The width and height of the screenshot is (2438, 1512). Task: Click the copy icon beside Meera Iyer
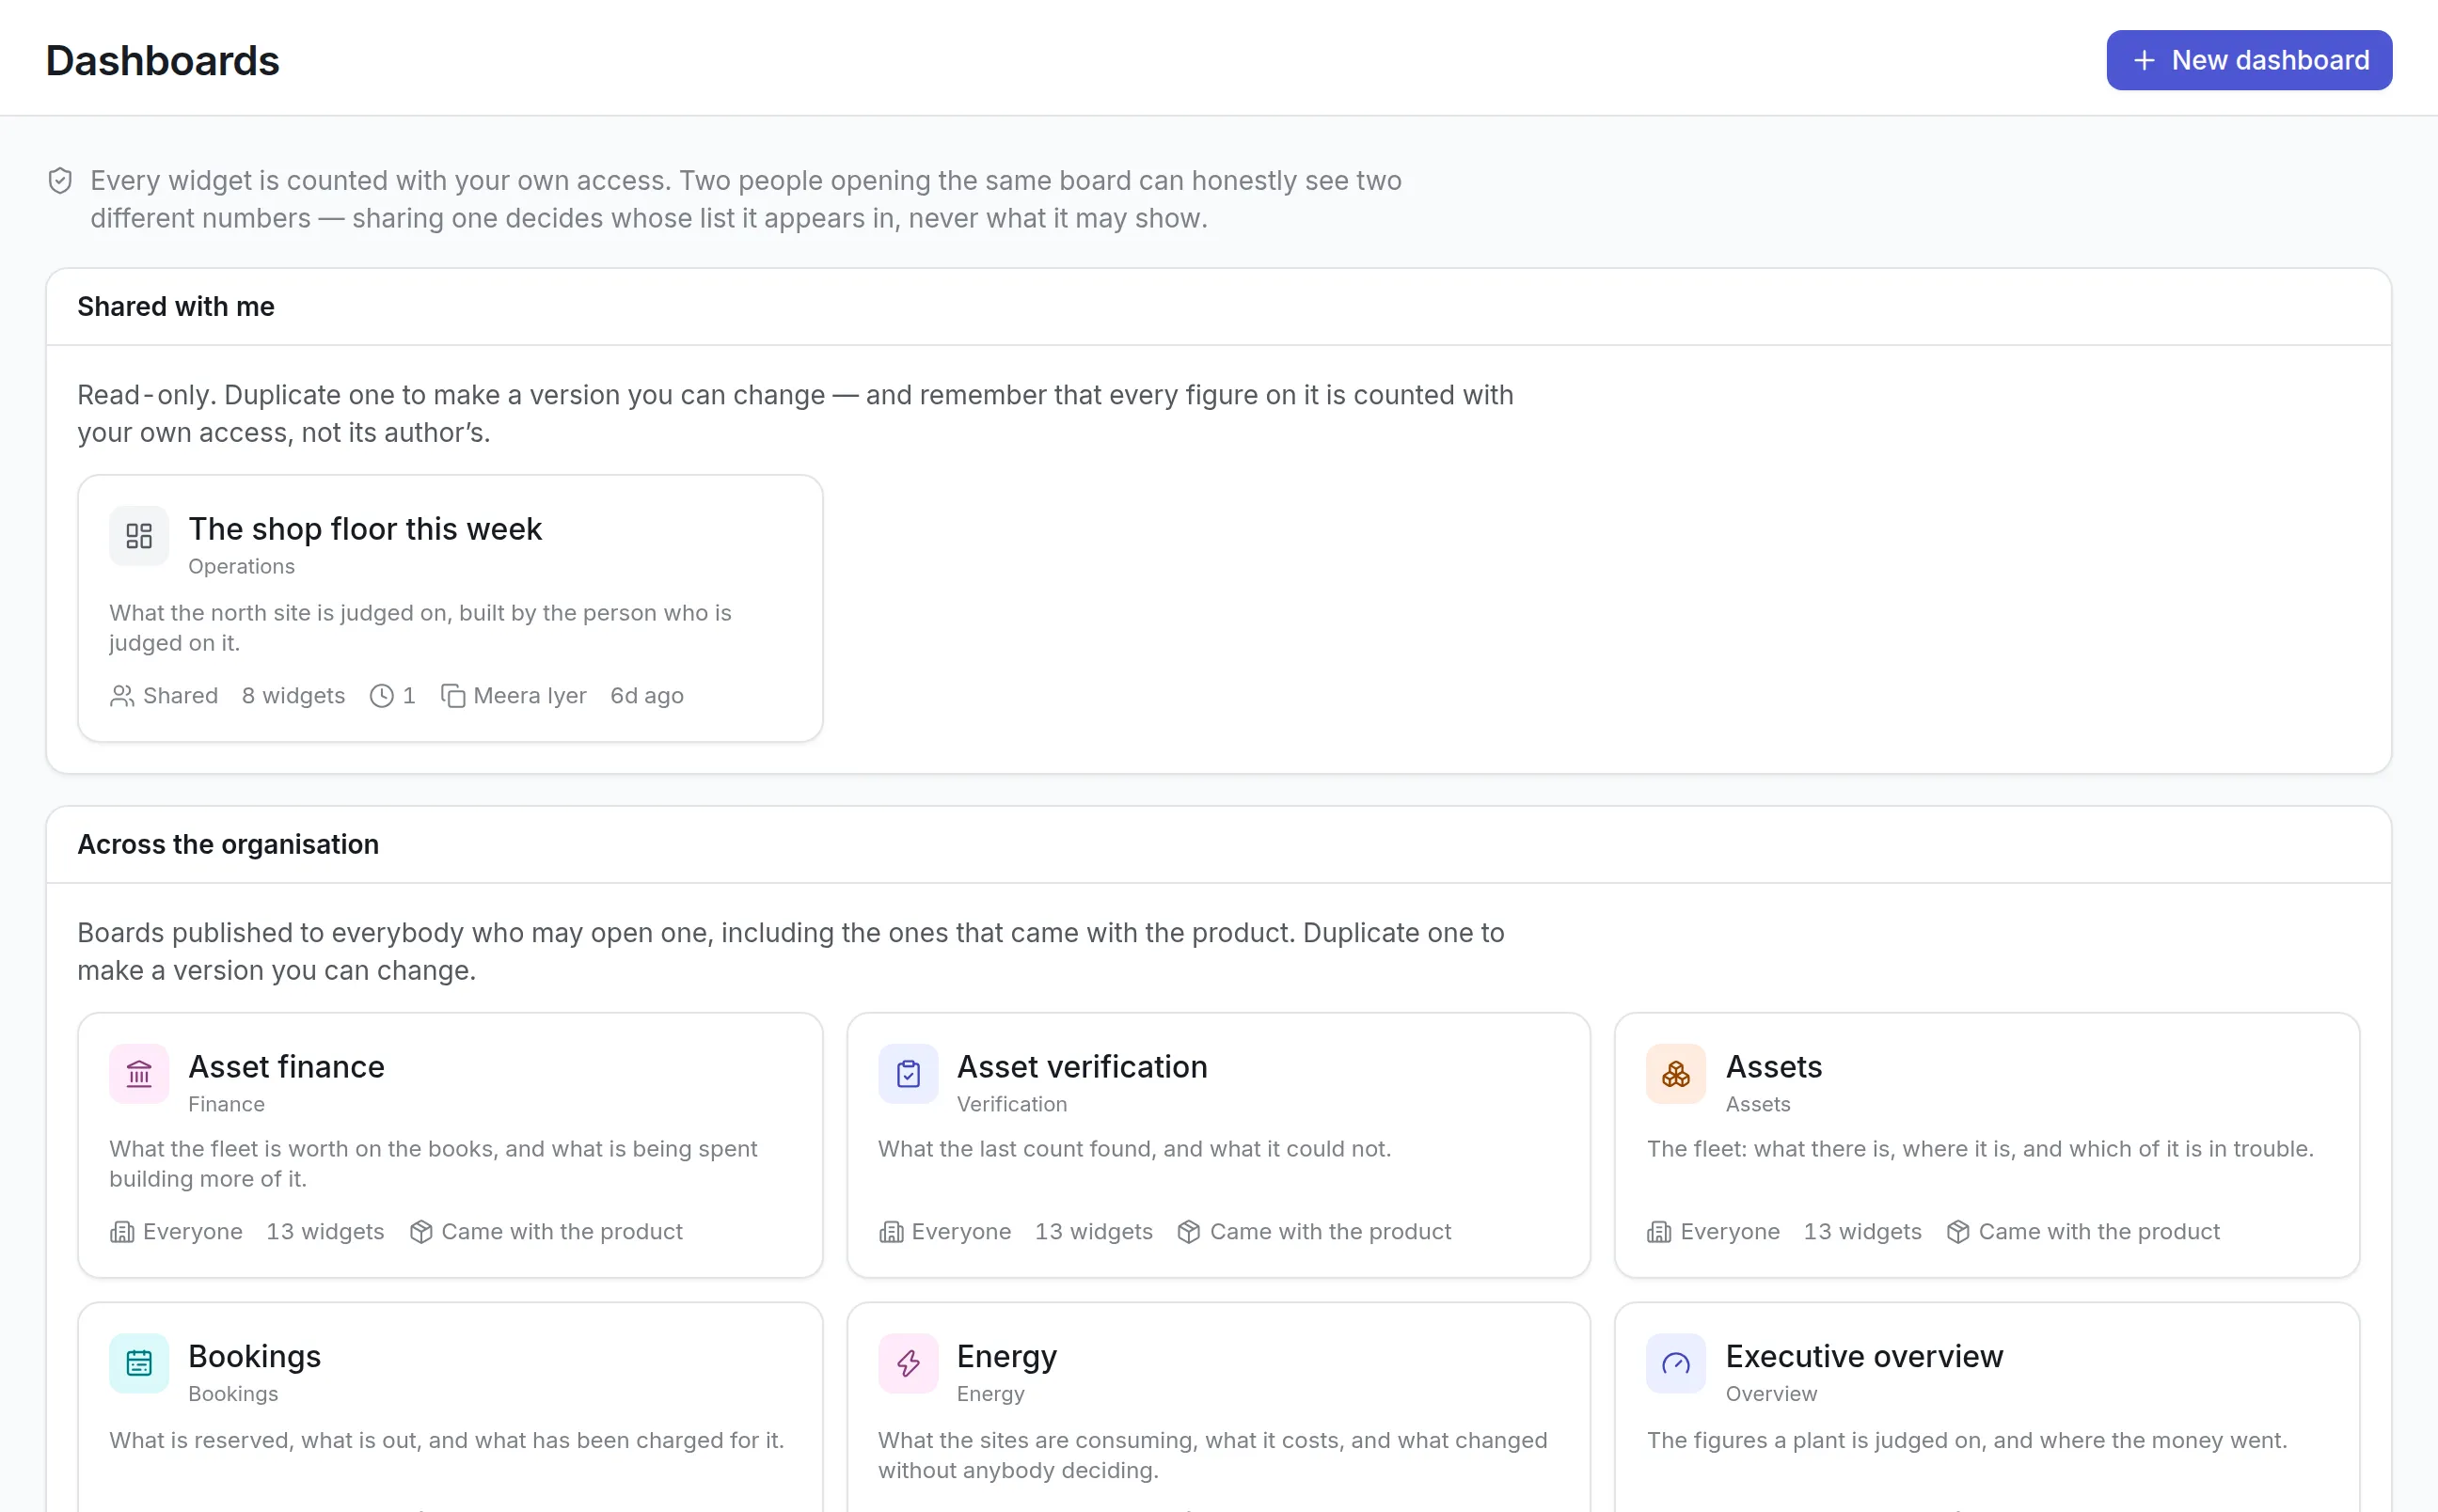click(x=453, y=696)
